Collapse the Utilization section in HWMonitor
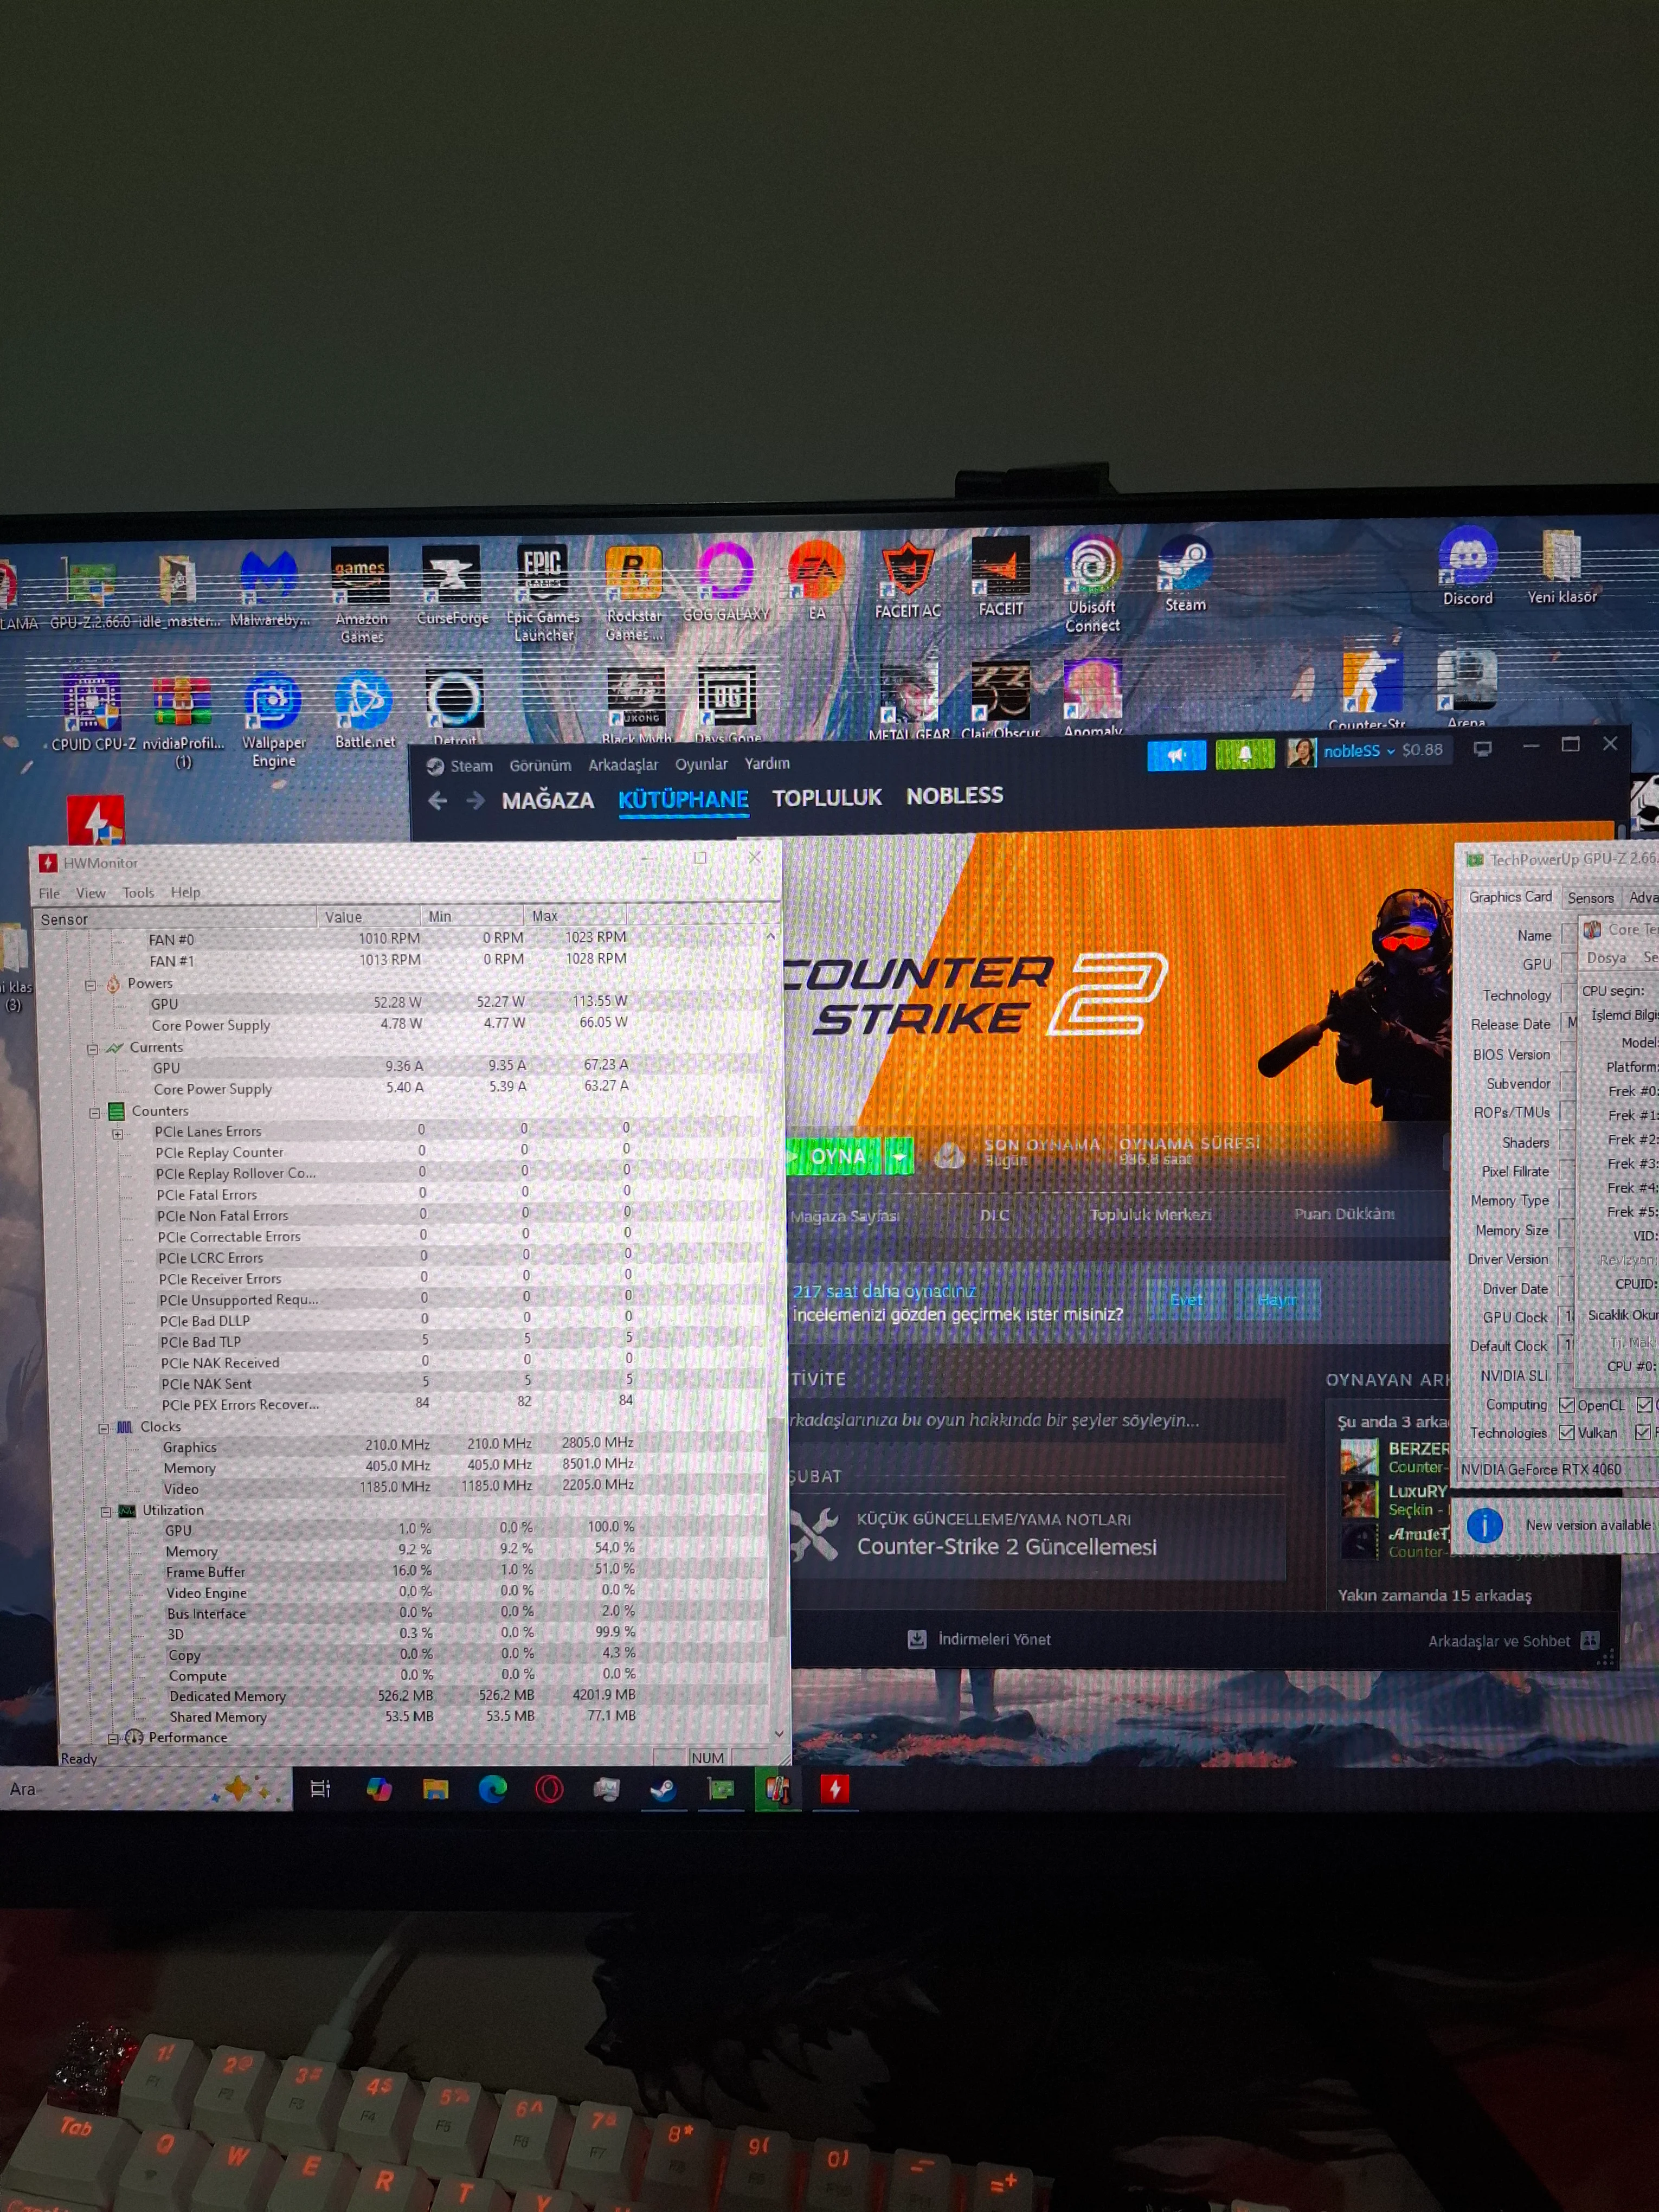Image resolution: width=1659 pixels, height=2212 pixels. tap(105, 1512)
